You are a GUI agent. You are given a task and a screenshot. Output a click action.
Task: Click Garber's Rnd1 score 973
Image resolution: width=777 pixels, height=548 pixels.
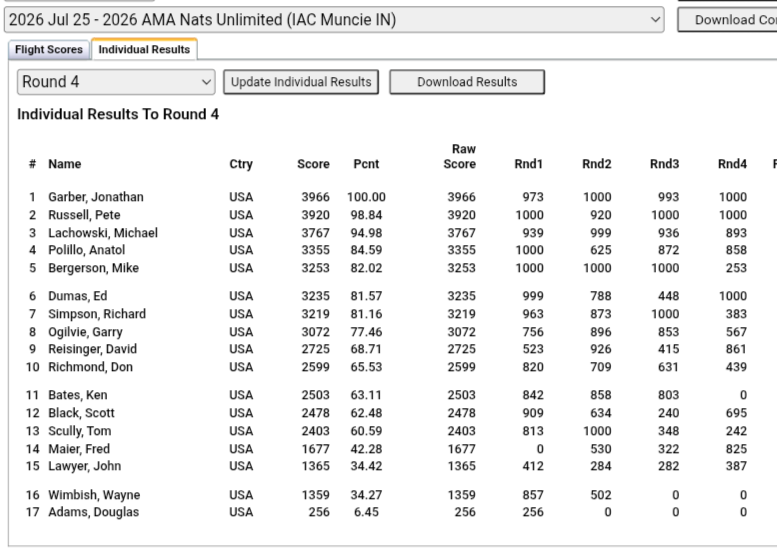[533, 197]
